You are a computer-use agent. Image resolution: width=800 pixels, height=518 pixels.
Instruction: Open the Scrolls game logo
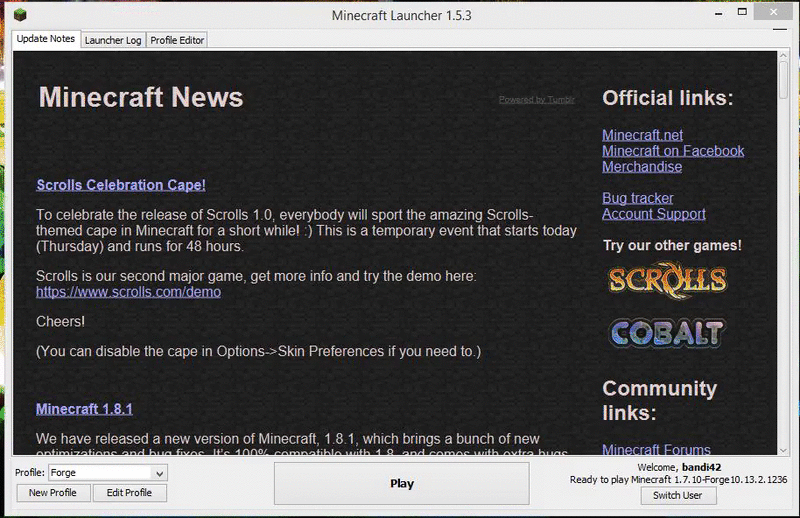667,280
